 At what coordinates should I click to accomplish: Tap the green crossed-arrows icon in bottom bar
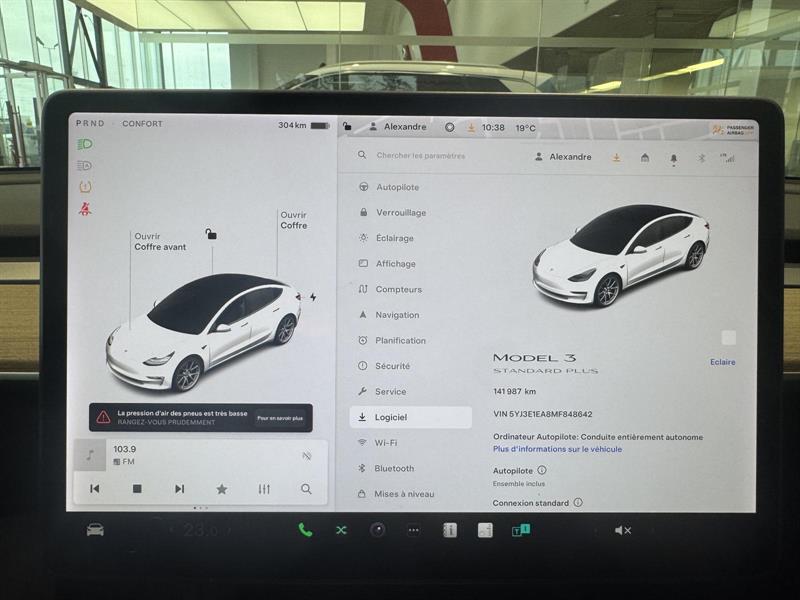click(341, 531)
